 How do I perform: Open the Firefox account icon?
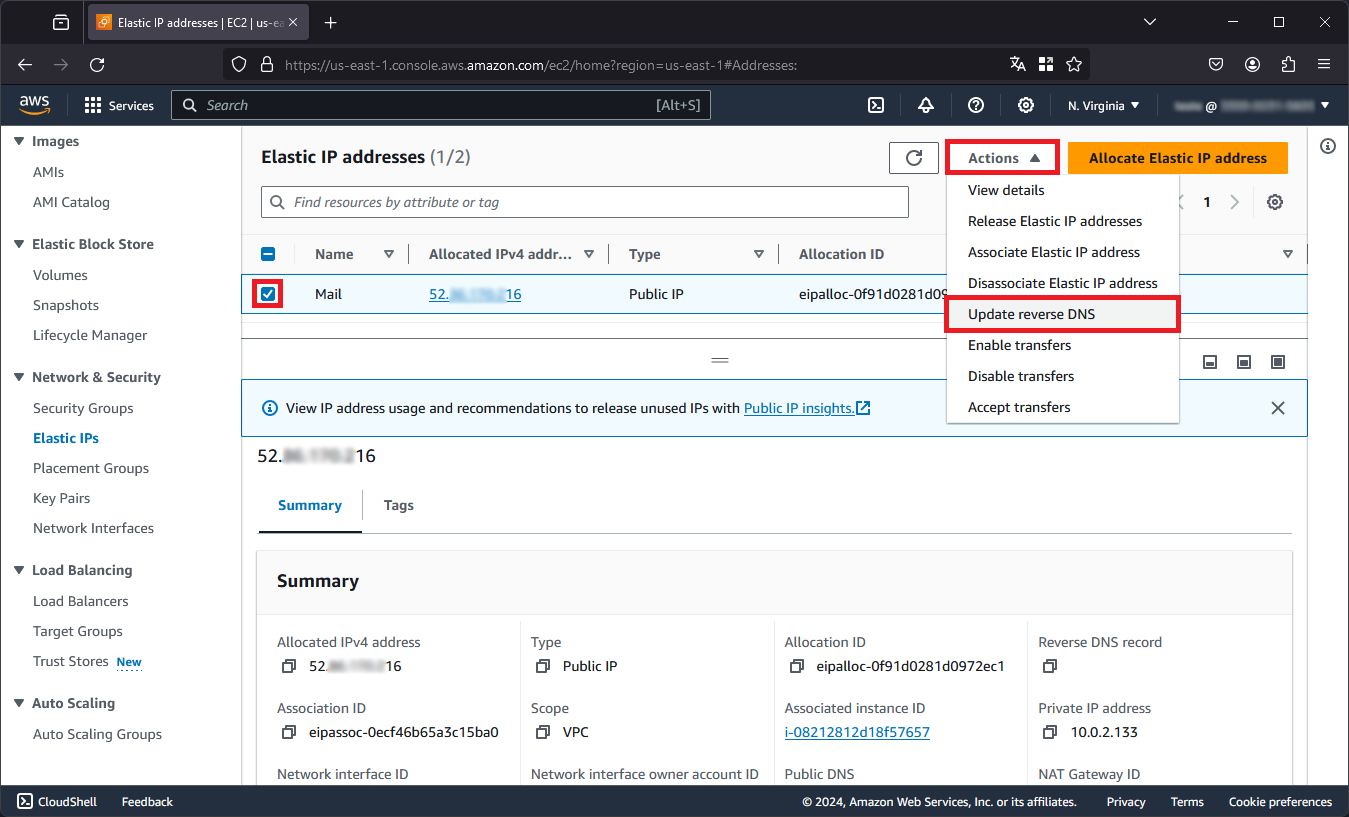tap(1252, 64)
